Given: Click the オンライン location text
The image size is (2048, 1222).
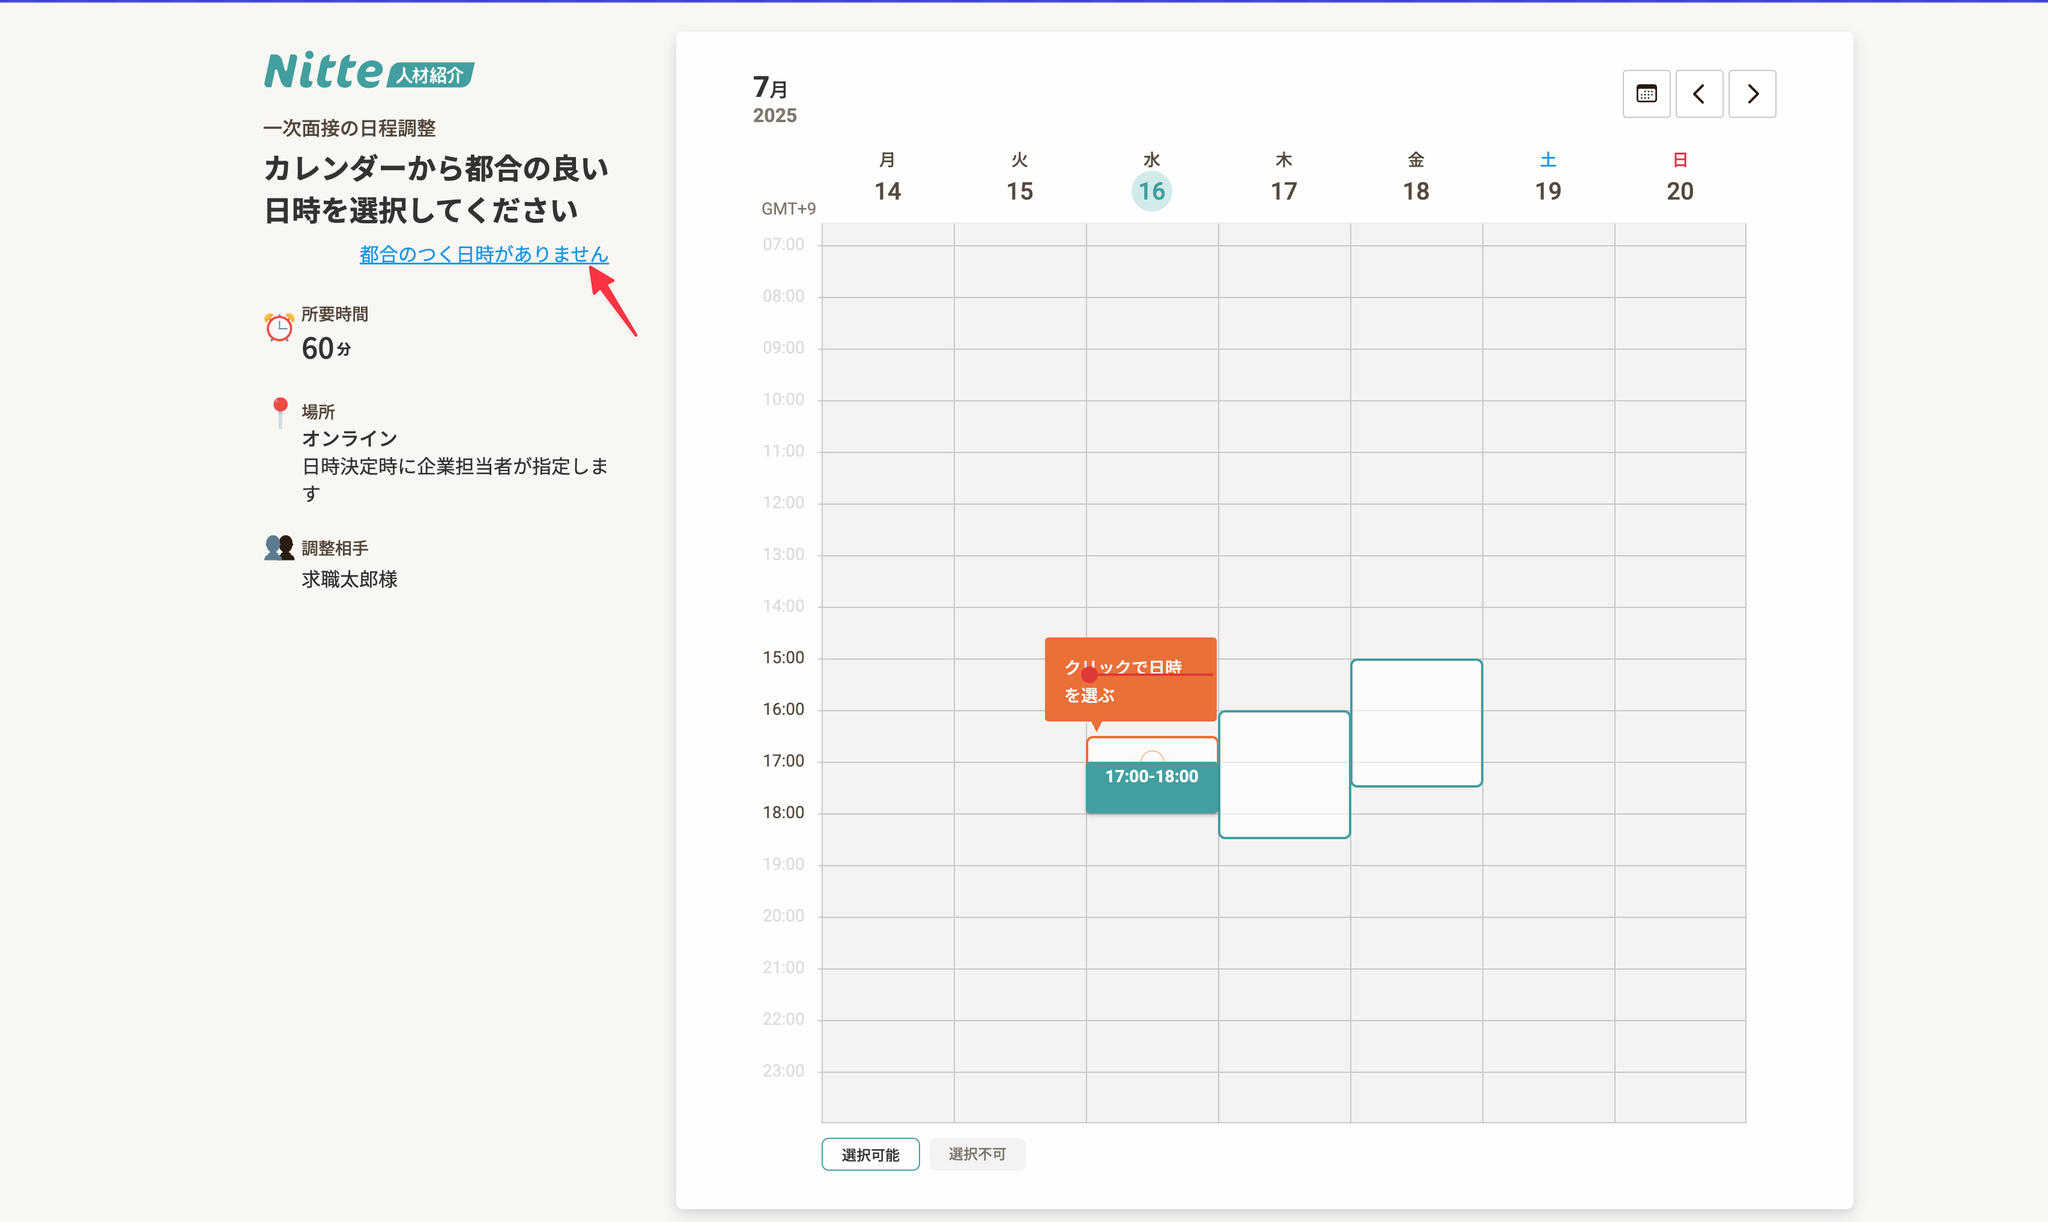Looking at the screenshot, I should 350,438.
